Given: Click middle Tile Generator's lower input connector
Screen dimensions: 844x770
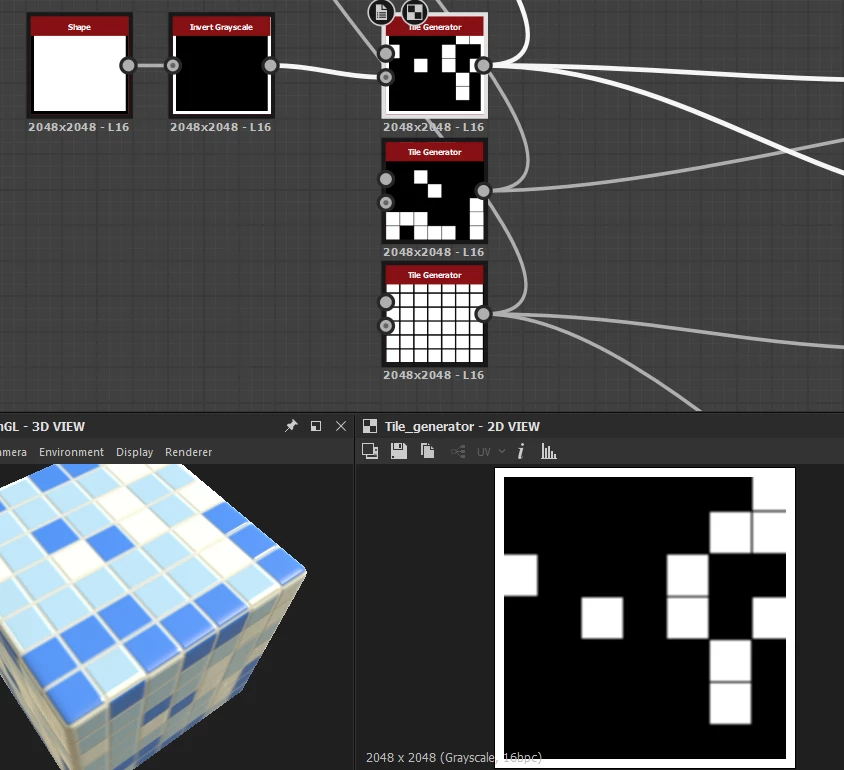Looking at the screenshot, I should tap(386, 202).
